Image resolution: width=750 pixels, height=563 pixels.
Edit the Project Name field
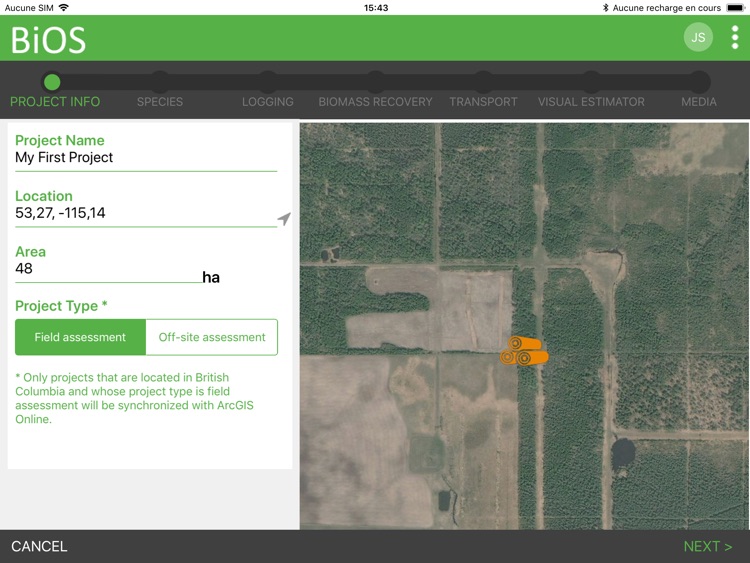146,157
